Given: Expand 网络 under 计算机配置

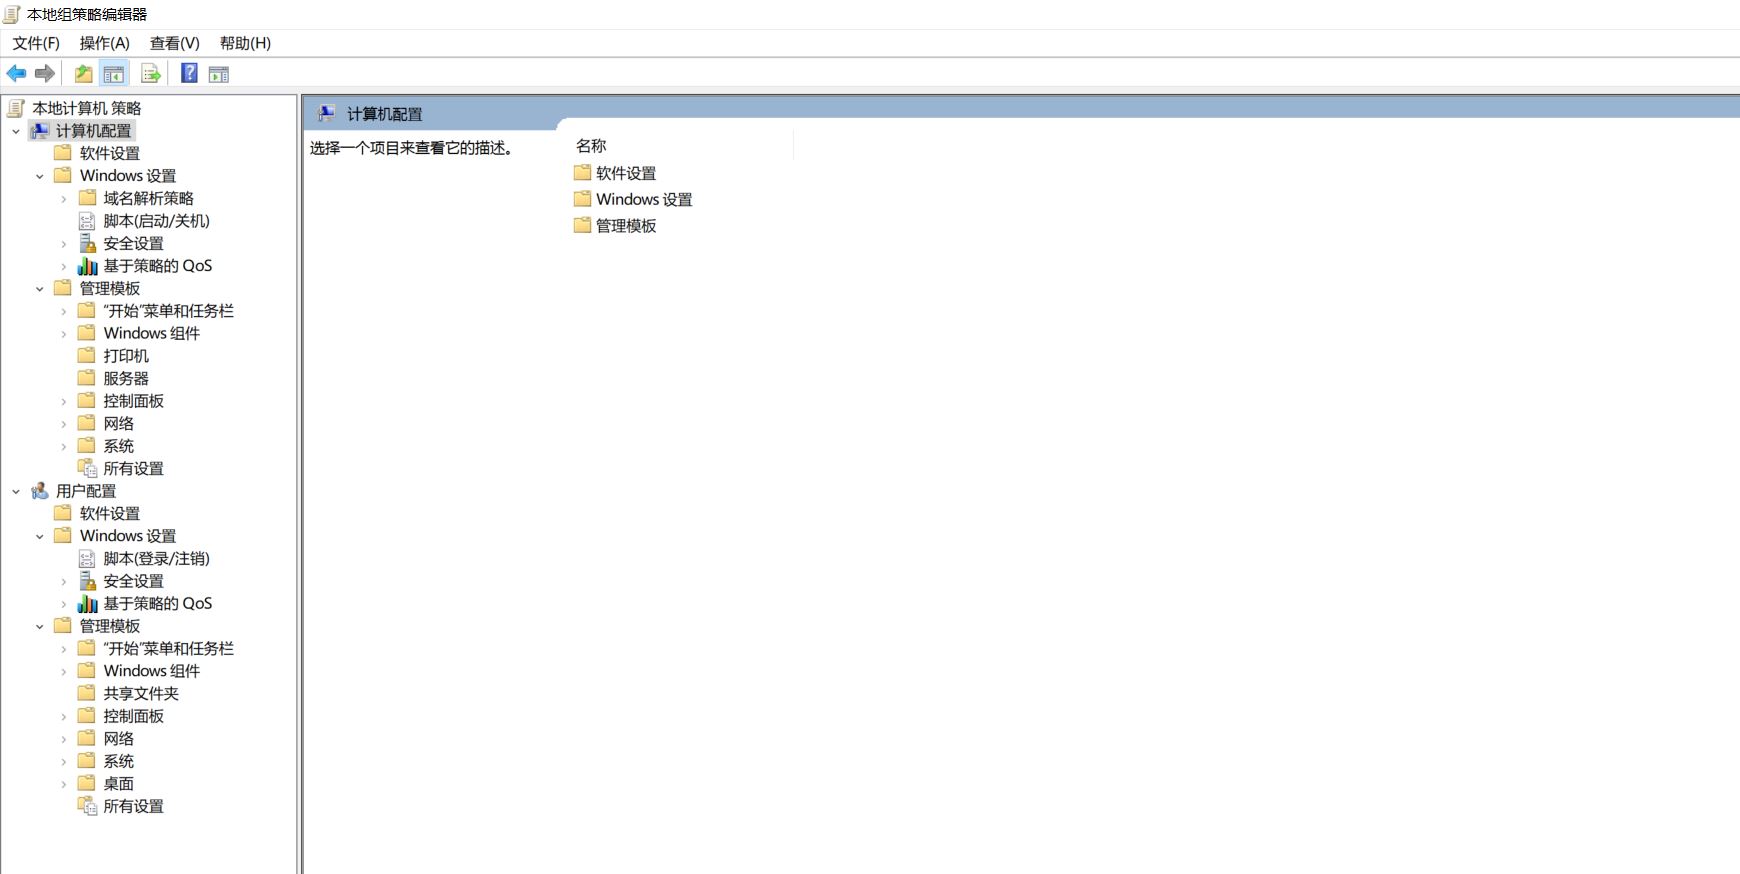Looking at the screenshot, I should point(64,424).
